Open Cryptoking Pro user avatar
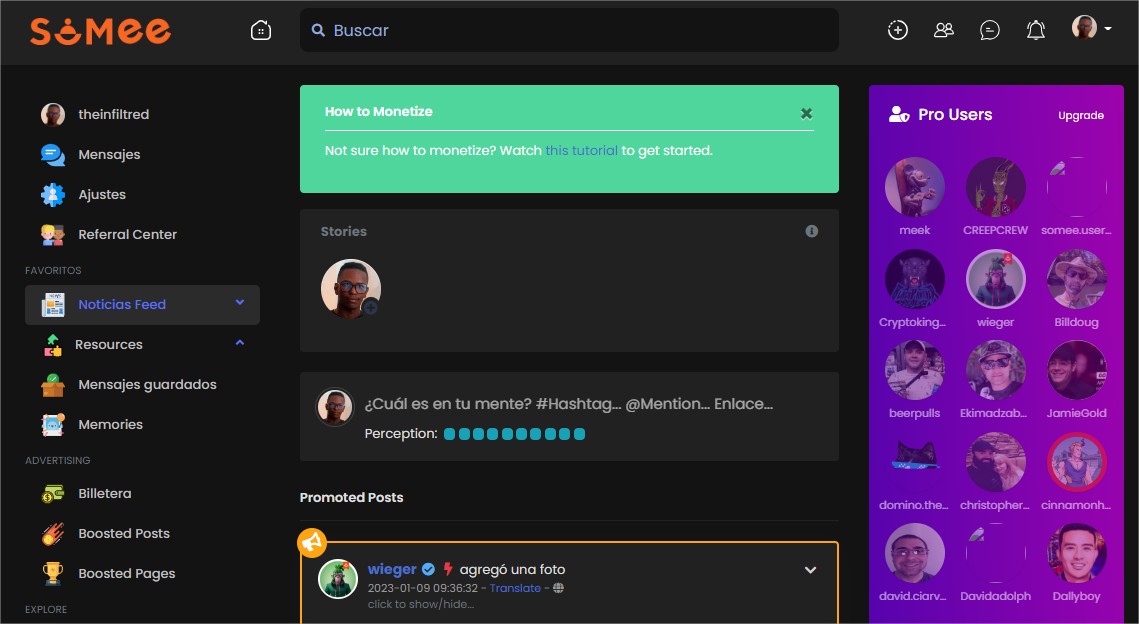 pos(915,279)
